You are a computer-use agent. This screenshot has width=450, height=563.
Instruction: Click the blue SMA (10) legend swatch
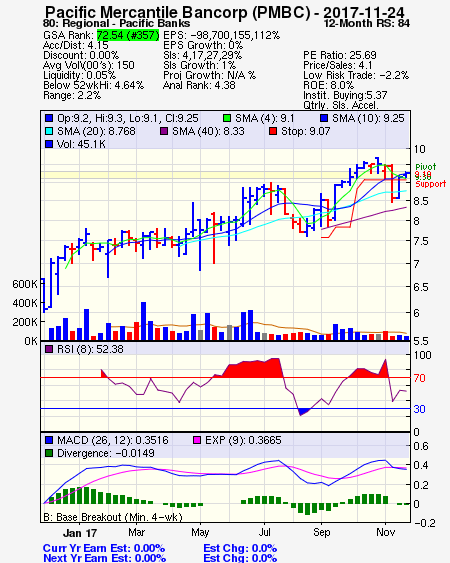pyautogui.click(x=324, y=118)
